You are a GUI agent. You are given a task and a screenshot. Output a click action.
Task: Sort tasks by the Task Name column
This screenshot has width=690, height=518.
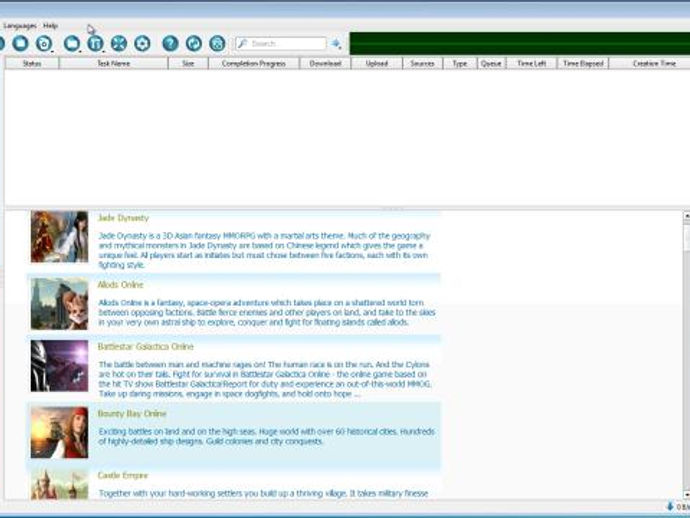click(114, 63)
